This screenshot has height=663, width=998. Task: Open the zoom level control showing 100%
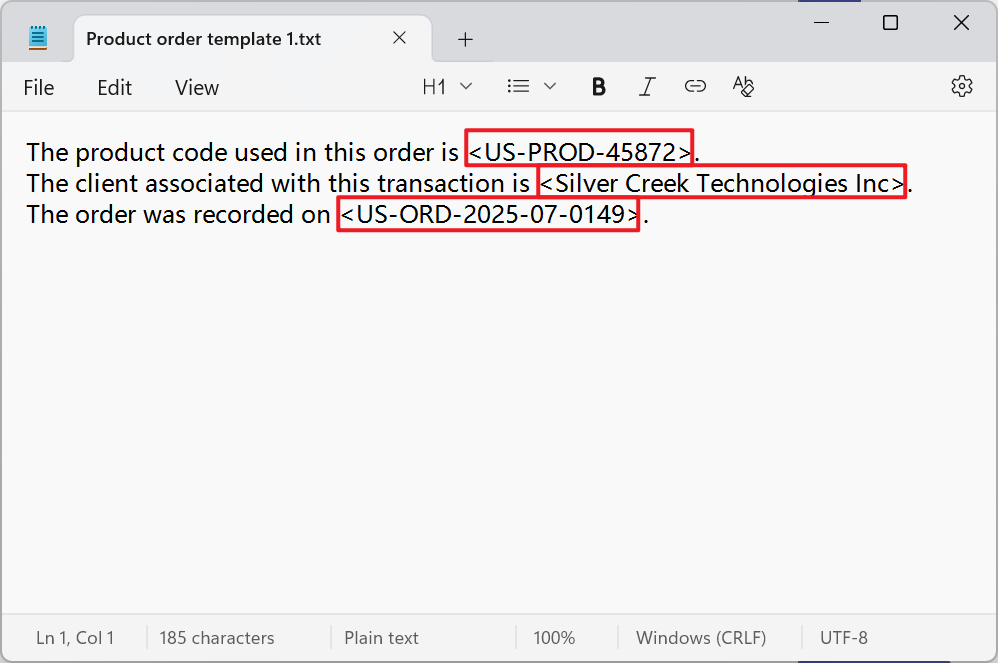point(554,637)
